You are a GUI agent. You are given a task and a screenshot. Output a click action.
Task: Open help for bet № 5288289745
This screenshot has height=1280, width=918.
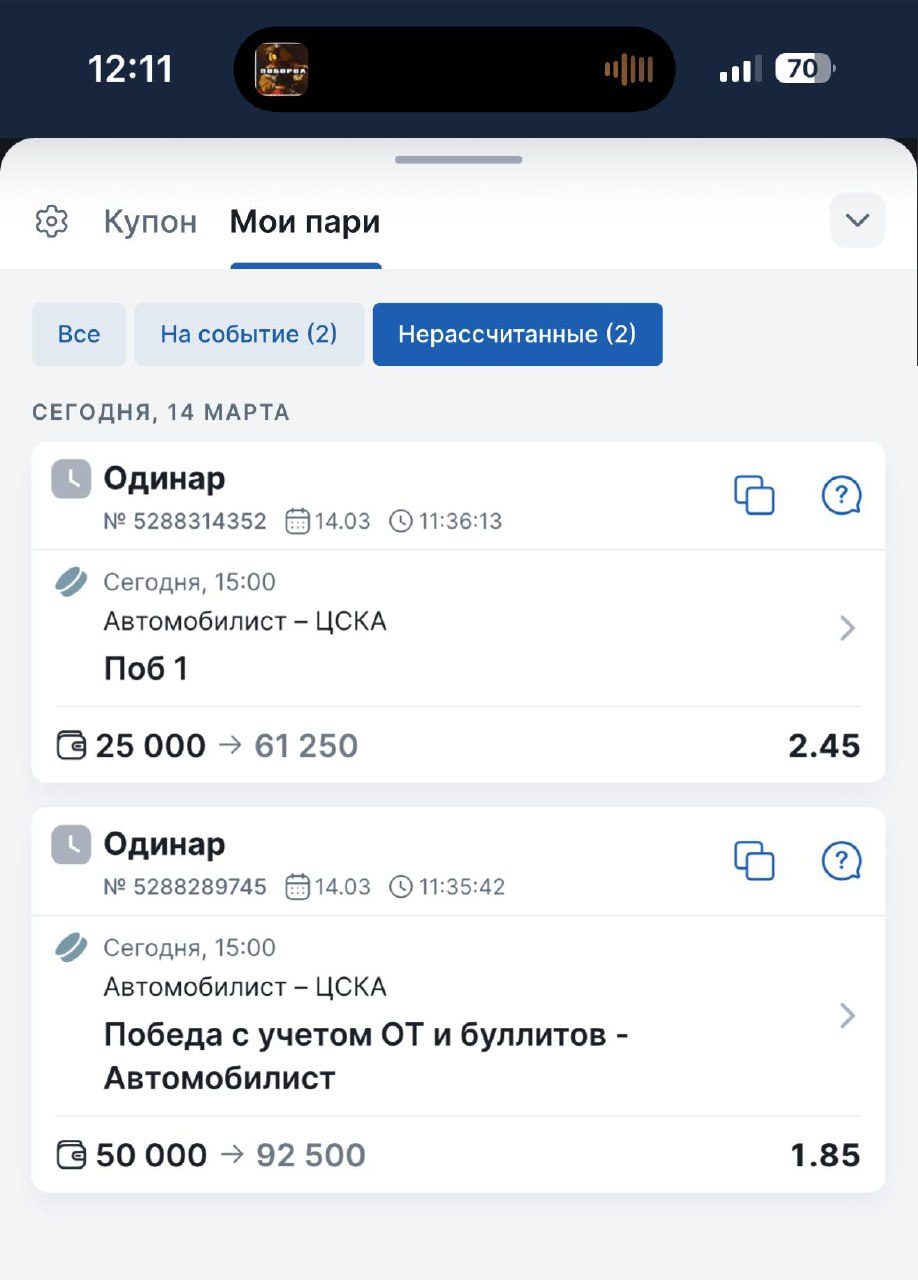pyautogui.click(x=841, y=860)
